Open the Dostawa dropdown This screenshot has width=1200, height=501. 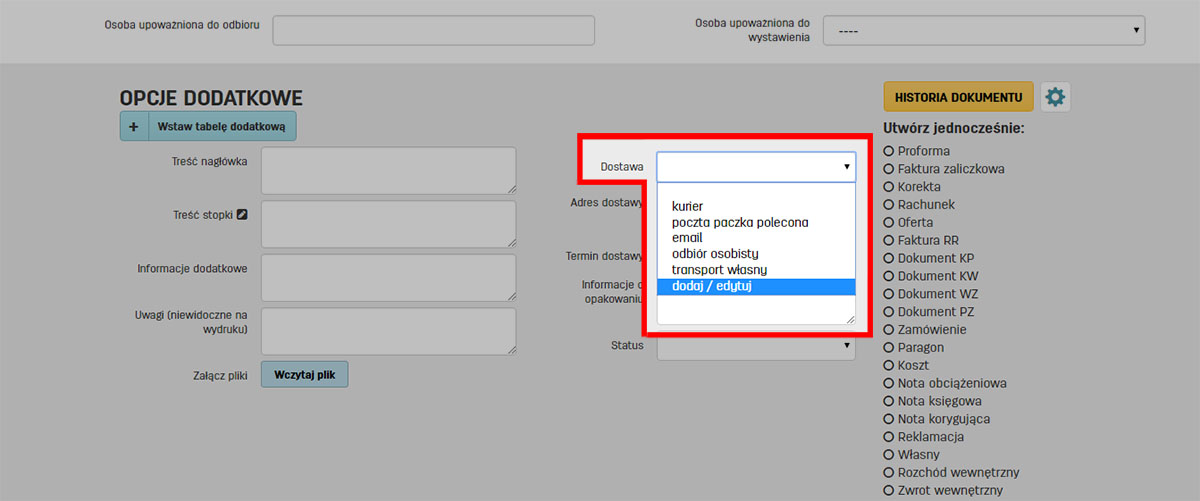tap(755, 167)
